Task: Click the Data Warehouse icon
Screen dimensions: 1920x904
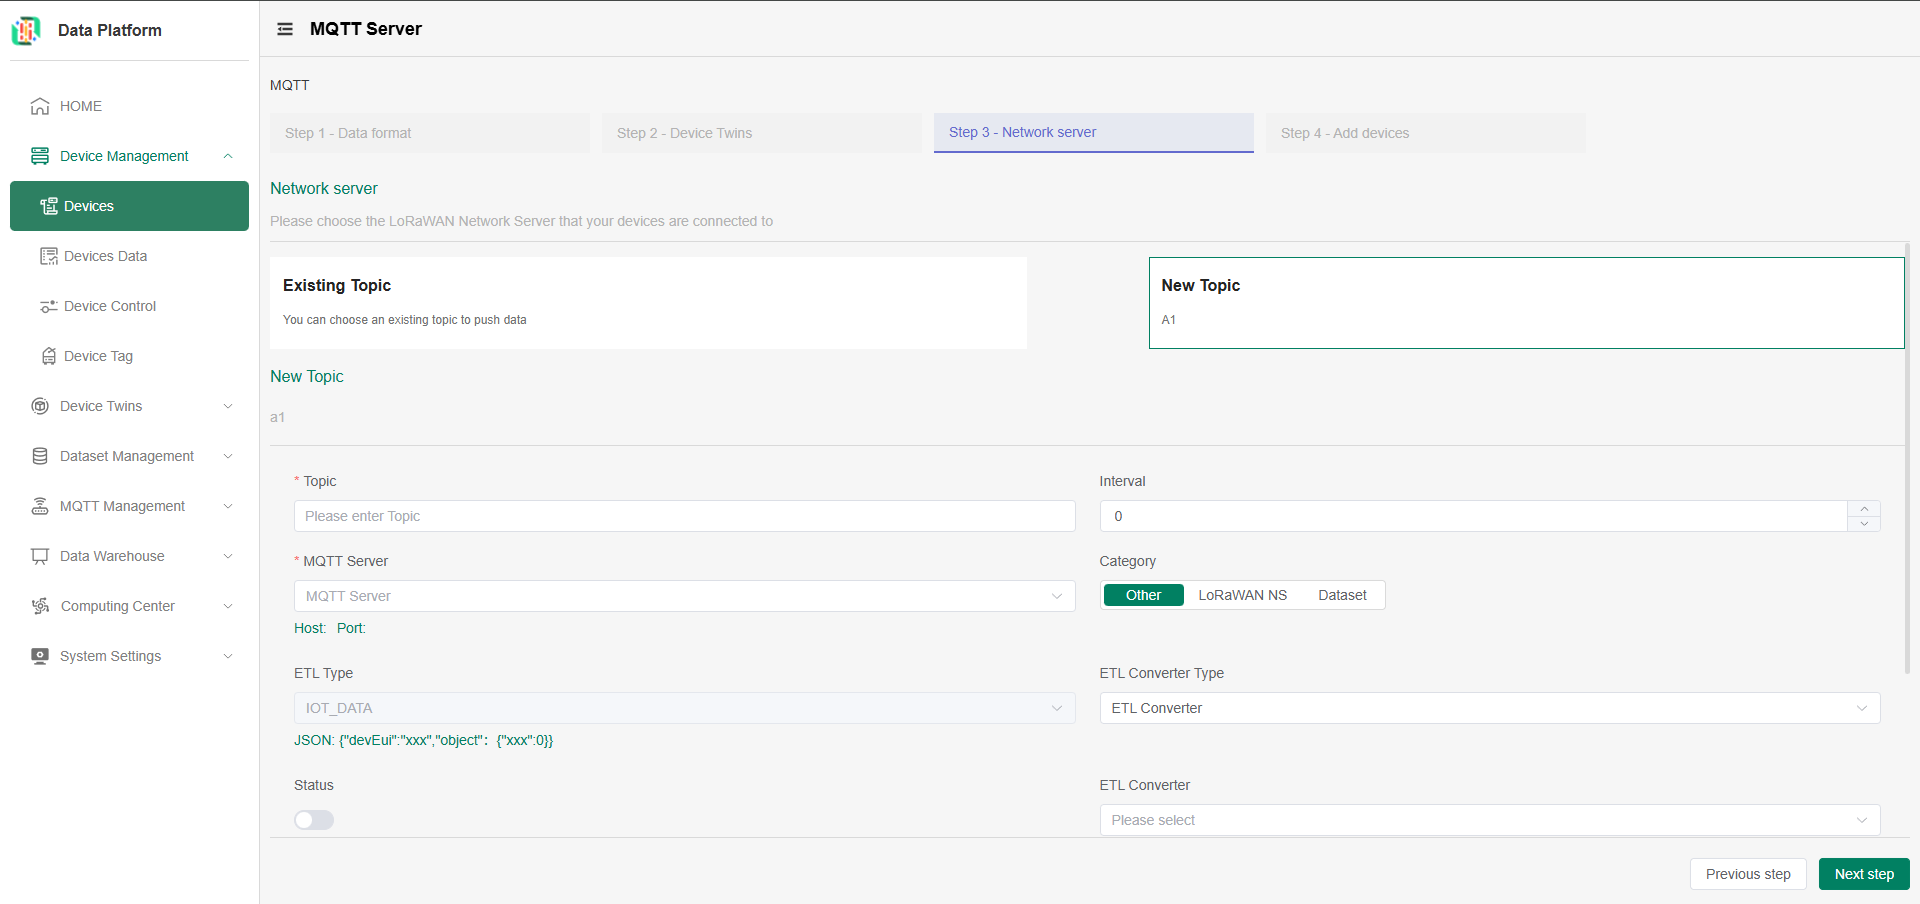Action: tap(40, 556)
